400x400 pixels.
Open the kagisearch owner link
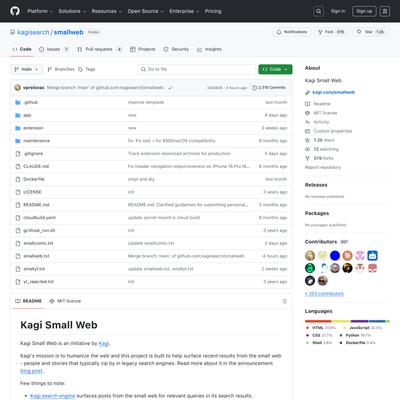[x=33, y=32]
